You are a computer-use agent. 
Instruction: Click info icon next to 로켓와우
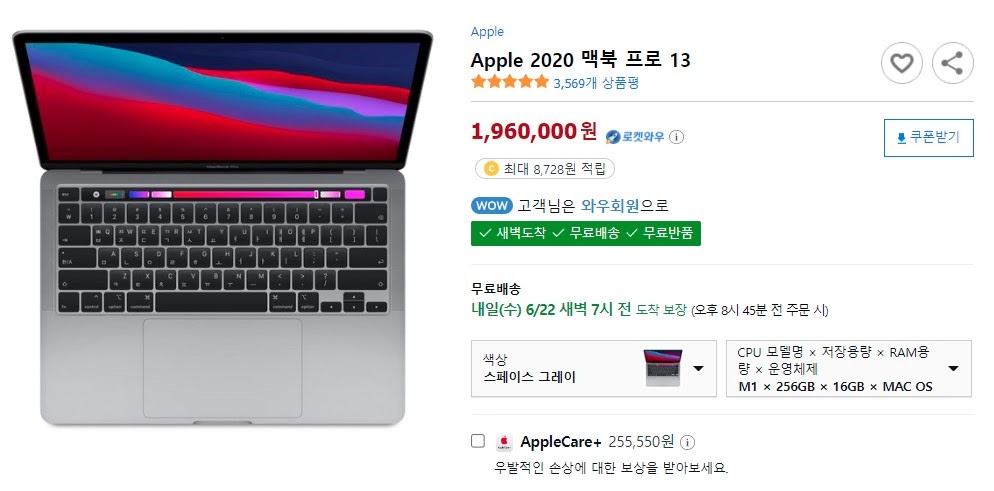click(677, 136)
